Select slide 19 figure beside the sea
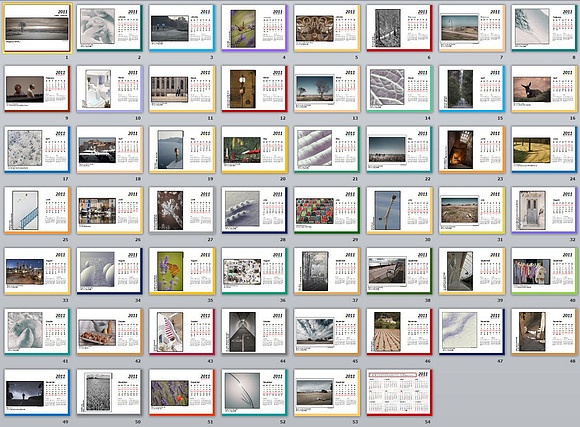The width and height of the screenshot is (580, 427). pos(182,149)
